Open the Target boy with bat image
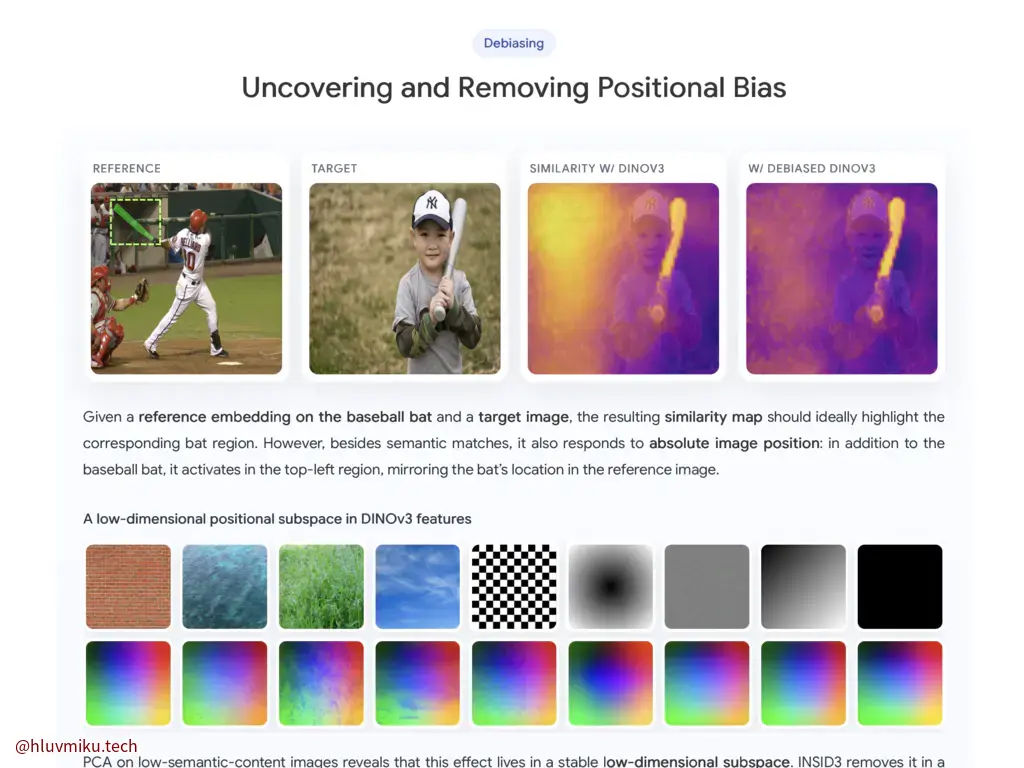Image resolution: width=1024 pixels, height=768 pixels. point(405,278)
